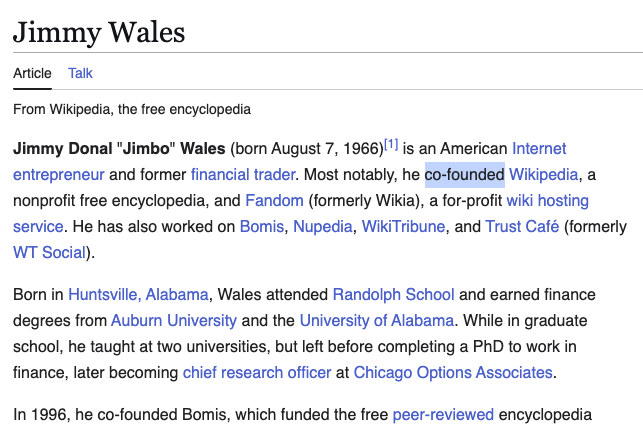Open the word 'Internet' link in first line

(539, 148)
